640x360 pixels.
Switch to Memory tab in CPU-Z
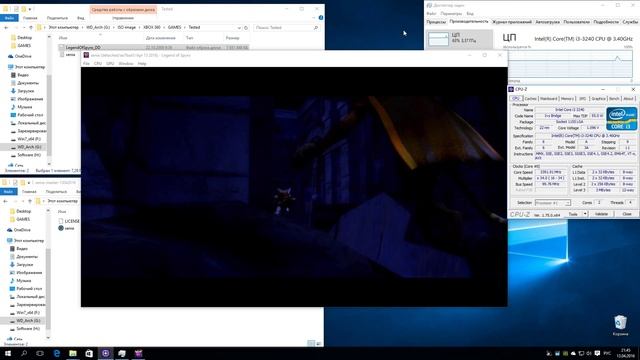pyautogui.click(x=567, y=99)
